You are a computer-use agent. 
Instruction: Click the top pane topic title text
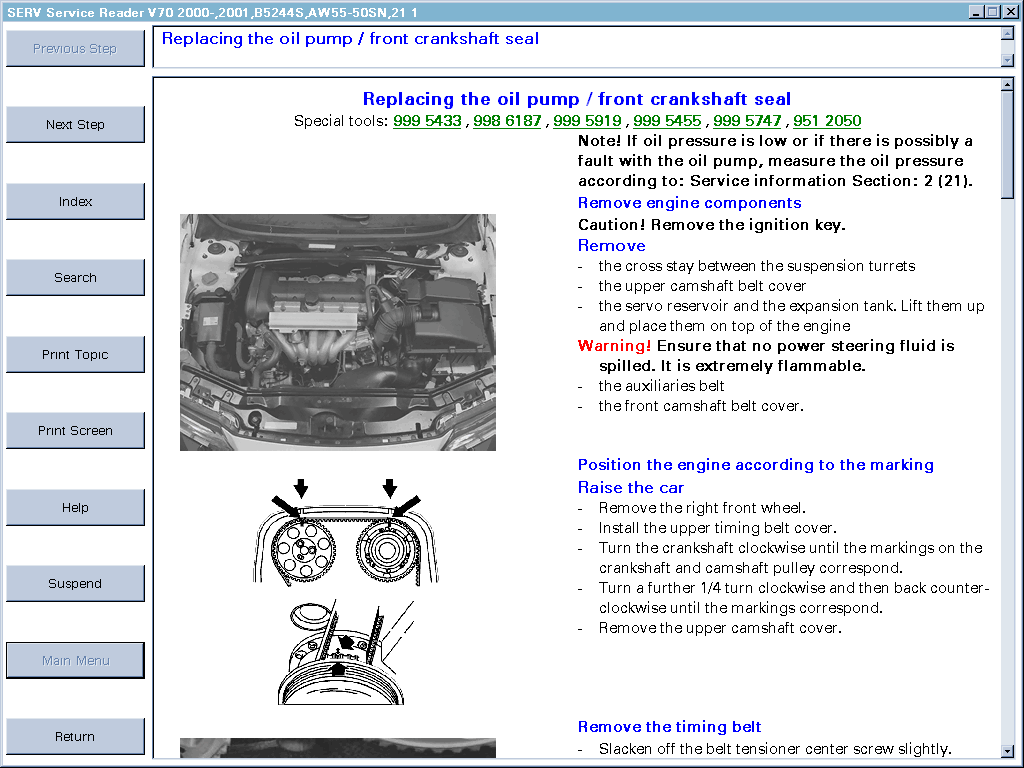pyautogui.click(x=350, y=39)
